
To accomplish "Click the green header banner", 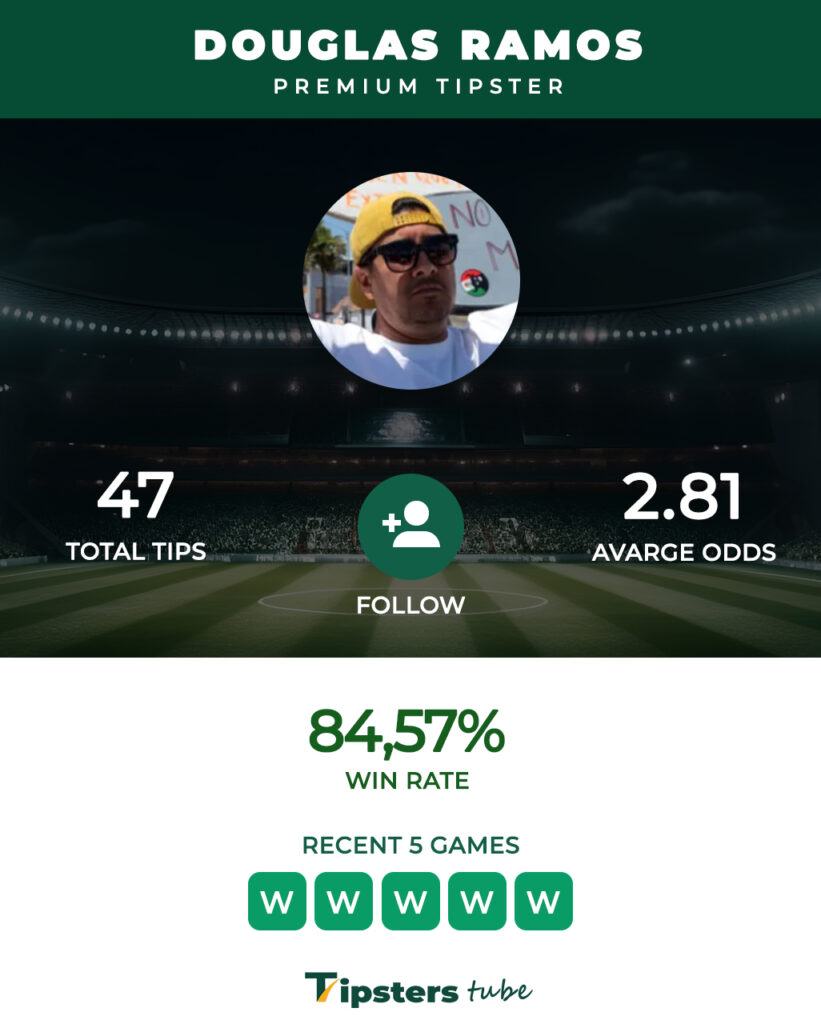I will (410, 59).
